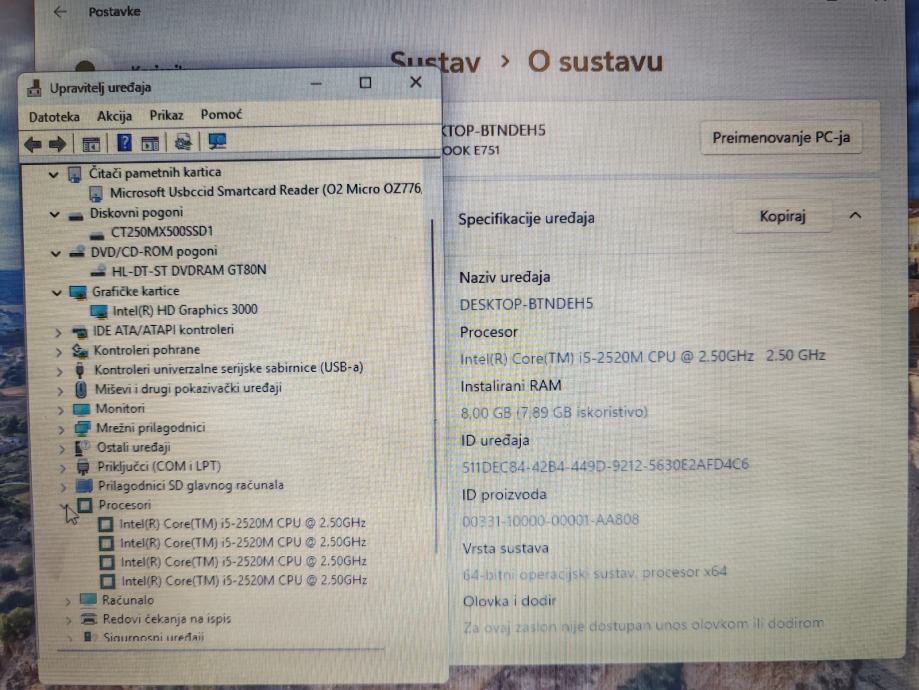Click the DVD/CD-ROM pogoni category icon
The height and width of the screenshot is (690, 919).
(x=77, y=253)
